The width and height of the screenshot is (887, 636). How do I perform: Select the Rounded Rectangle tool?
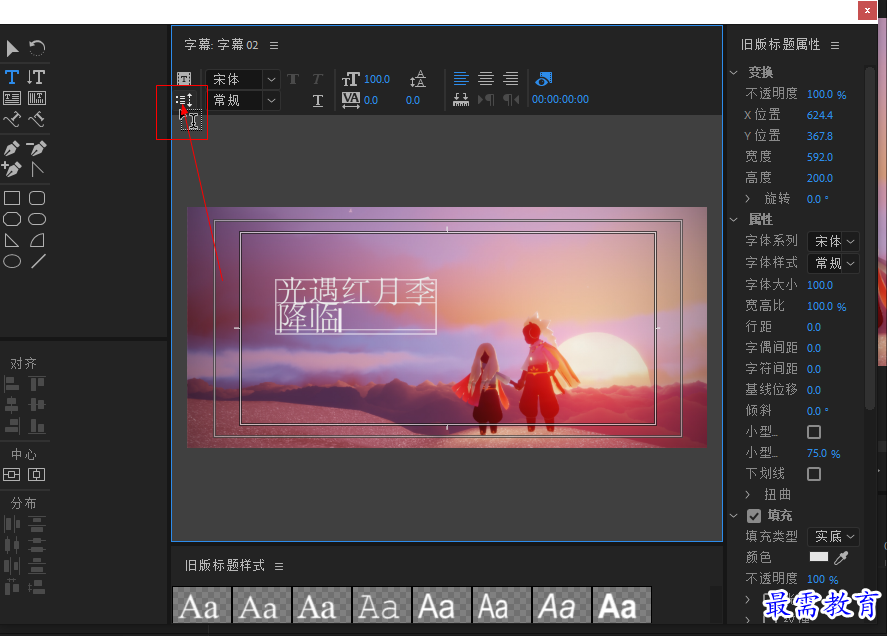tap(37, 198)
